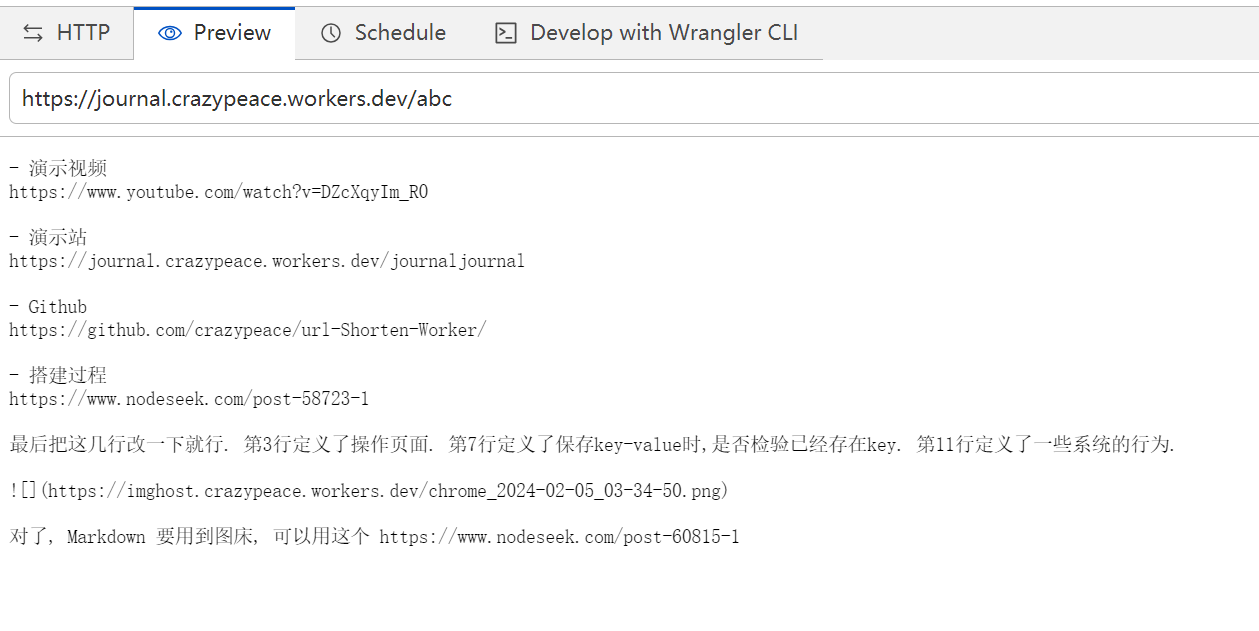
Task: Open the Develop with Wrangler CLI tab
Action: (663, 33)
